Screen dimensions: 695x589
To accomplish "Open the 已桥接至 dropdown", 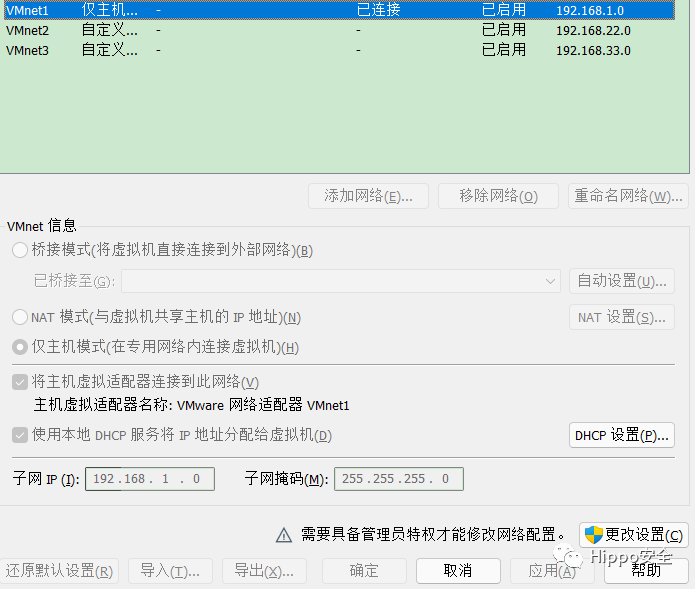I will click(341, 281).
